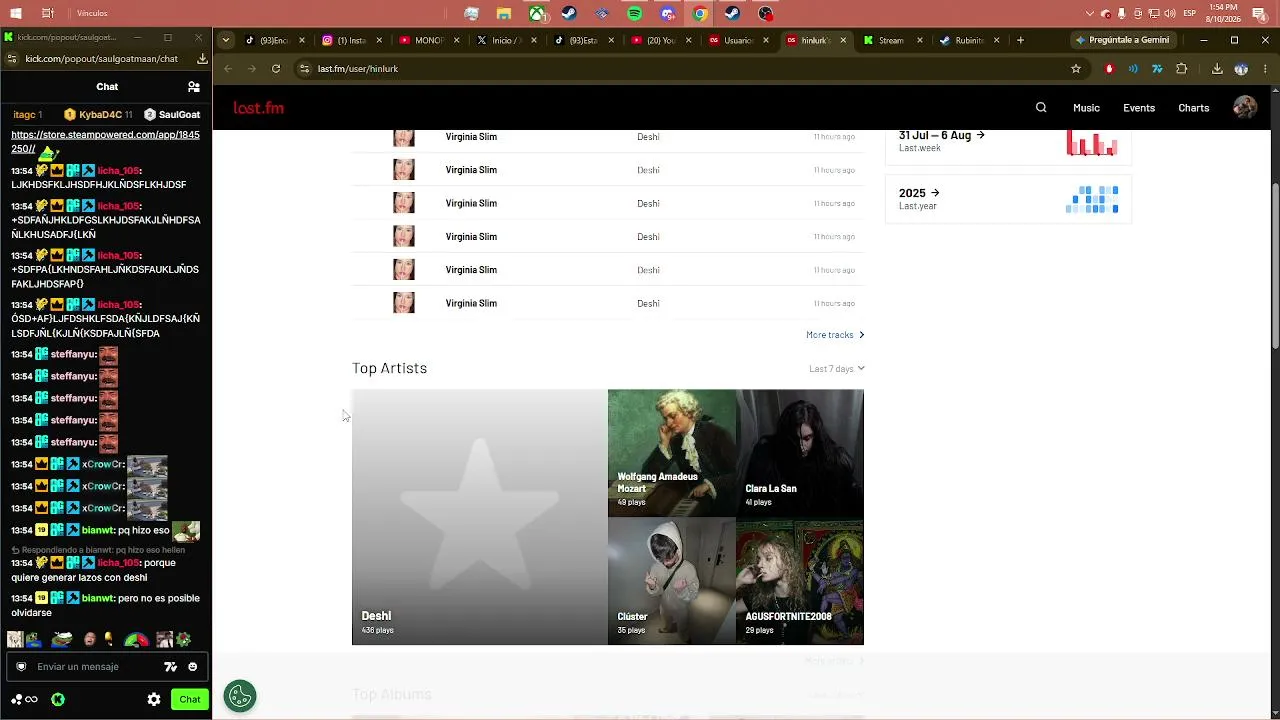Open chat settings gear in Kick
Viewport: 1280px width, 720px height.
pos(154,700)
